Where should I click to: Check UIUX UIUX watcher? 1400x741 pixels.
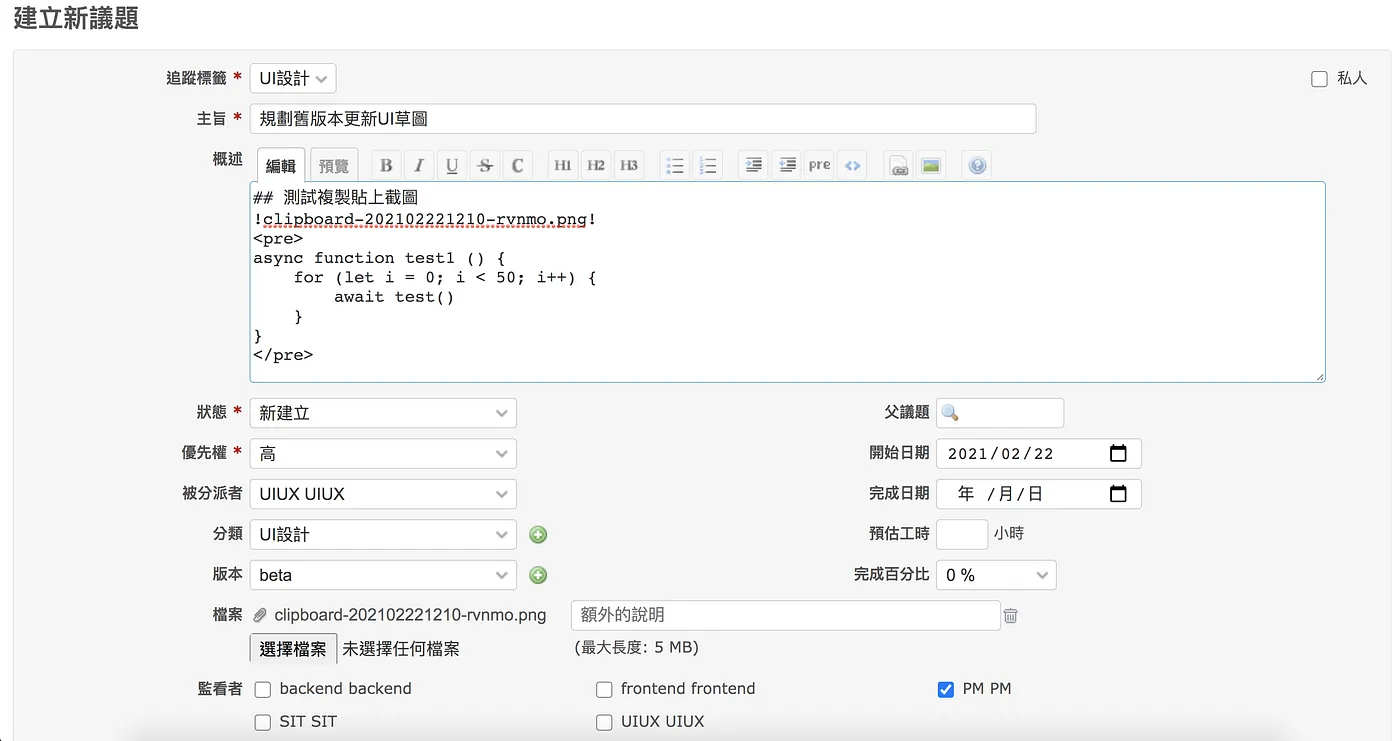604,722
